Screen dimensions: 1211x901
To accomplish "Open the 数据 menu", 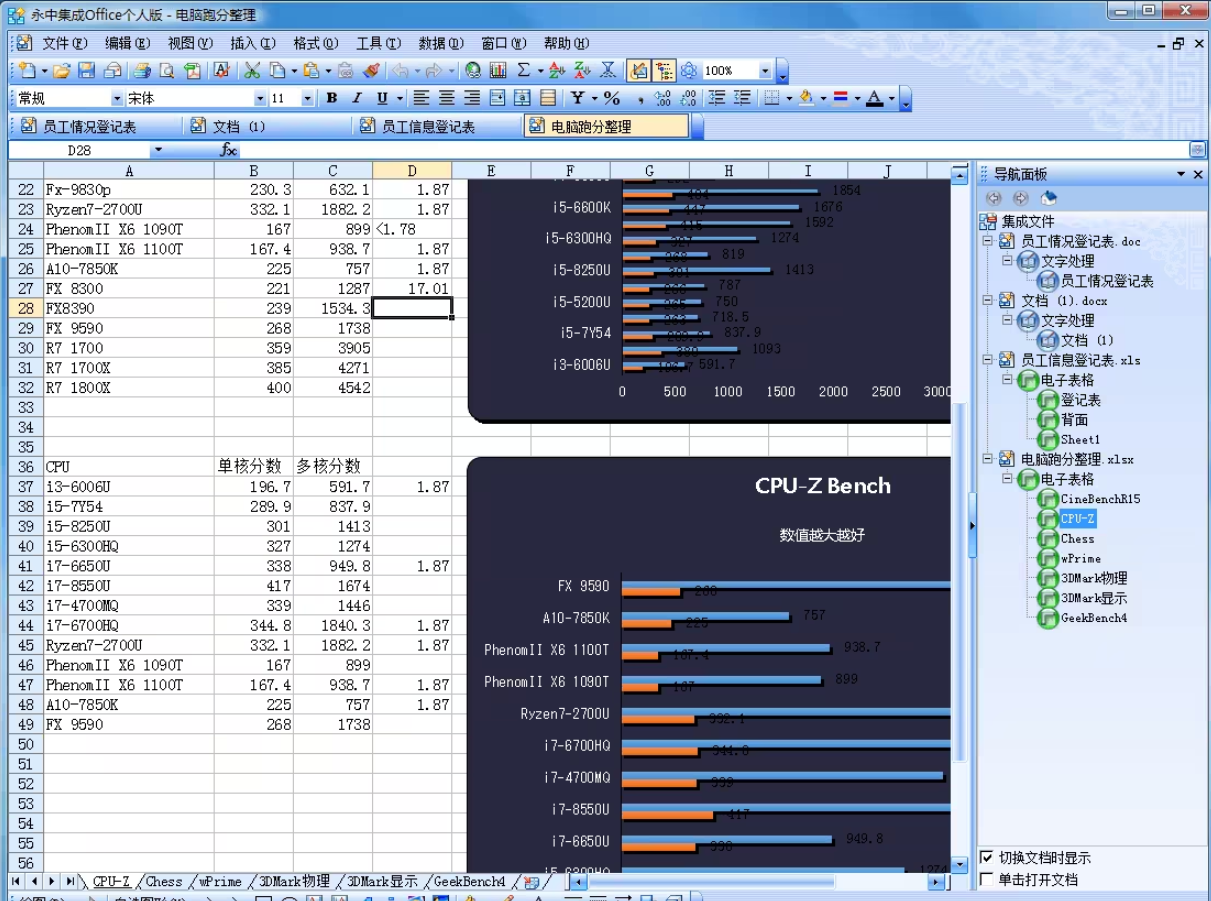I will click(440, 44).
